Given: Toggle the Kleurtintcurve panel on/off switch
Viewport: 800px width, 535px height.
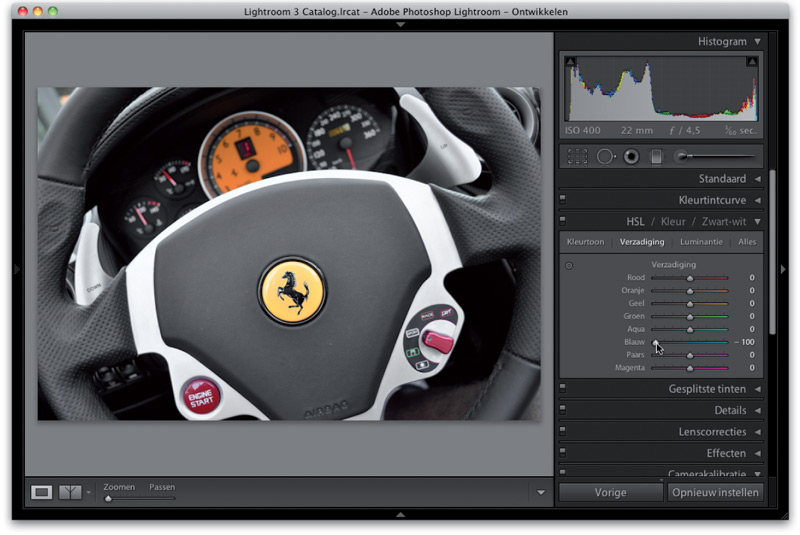Looking at the screenshot, I should pyautogui.click(x=563, y=199).
